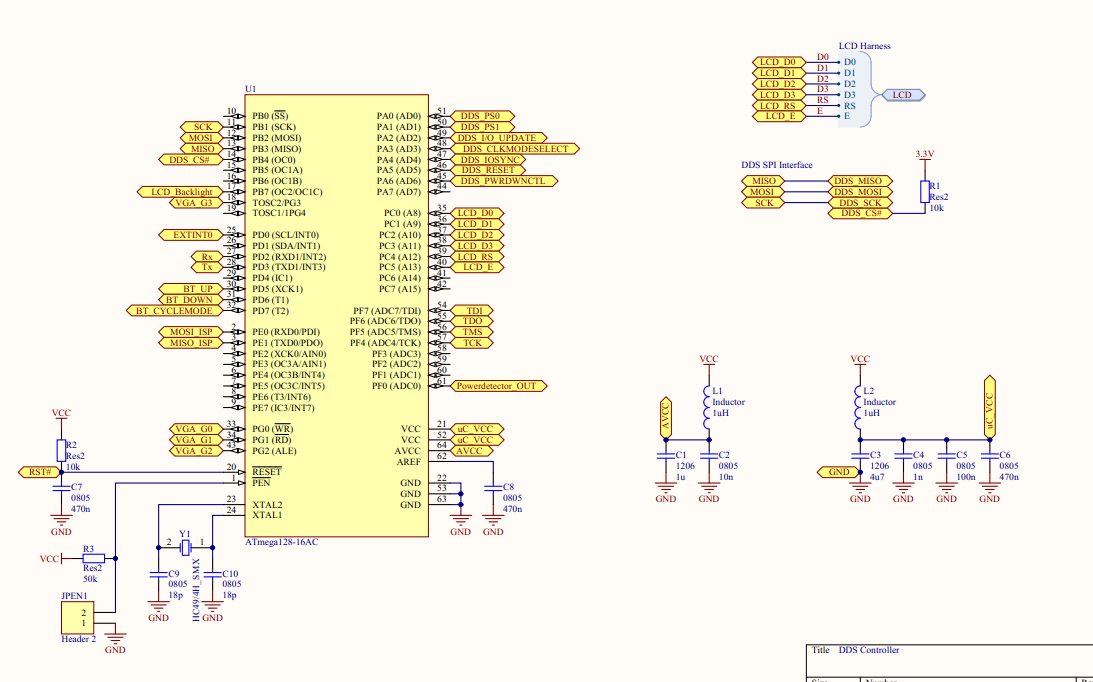Select the DDS_CLKMODESELECT port
The width and height of the screenshot is (1093, 682).
pyautogui.click(x=515, y=149)
